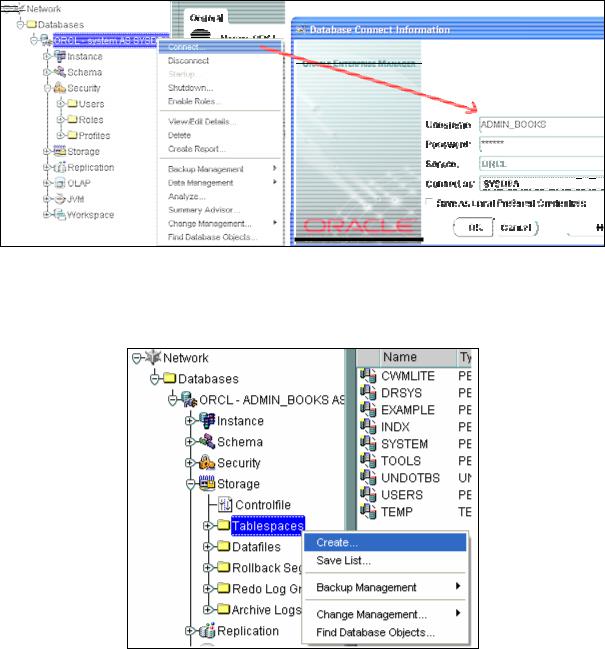605x649 pixels.
Task: Click the Workspace icon in upper tree
Action: 60,214
